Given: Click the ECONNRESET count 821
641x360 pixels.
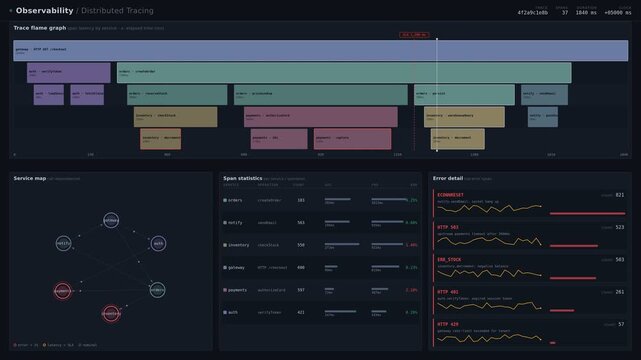Looking at the screenshot, I should coord(620,195).
